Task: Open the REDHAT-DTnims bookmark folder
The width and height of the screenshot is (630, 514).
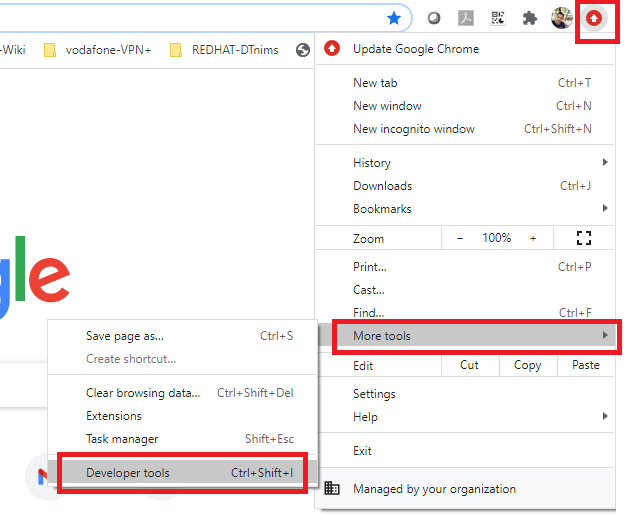Action: pos(224,50)
